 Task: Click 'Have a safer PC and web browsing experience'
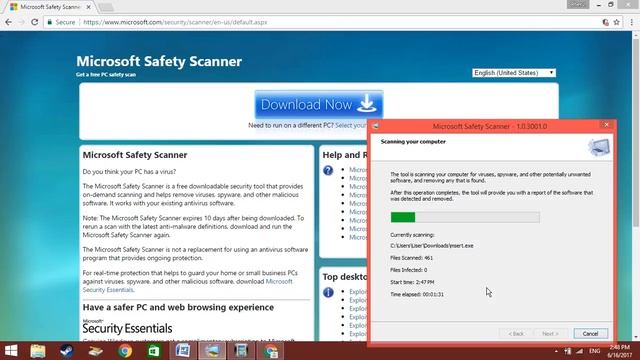pos(178,307)
